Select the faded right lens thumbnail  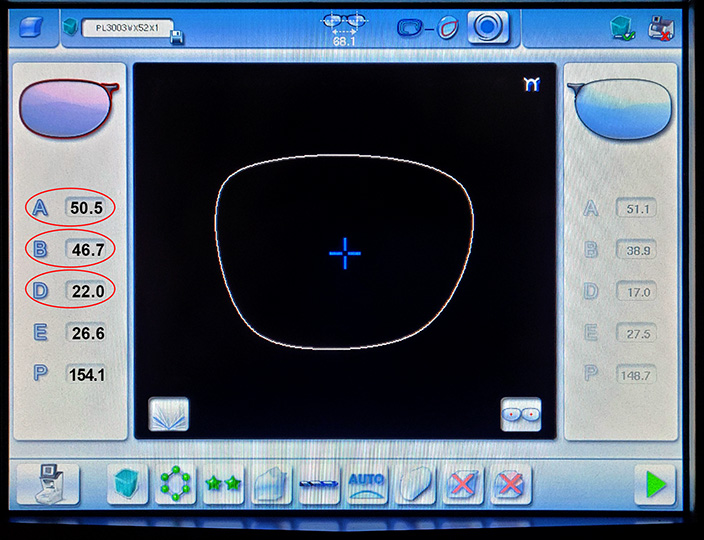coord(620,110)
